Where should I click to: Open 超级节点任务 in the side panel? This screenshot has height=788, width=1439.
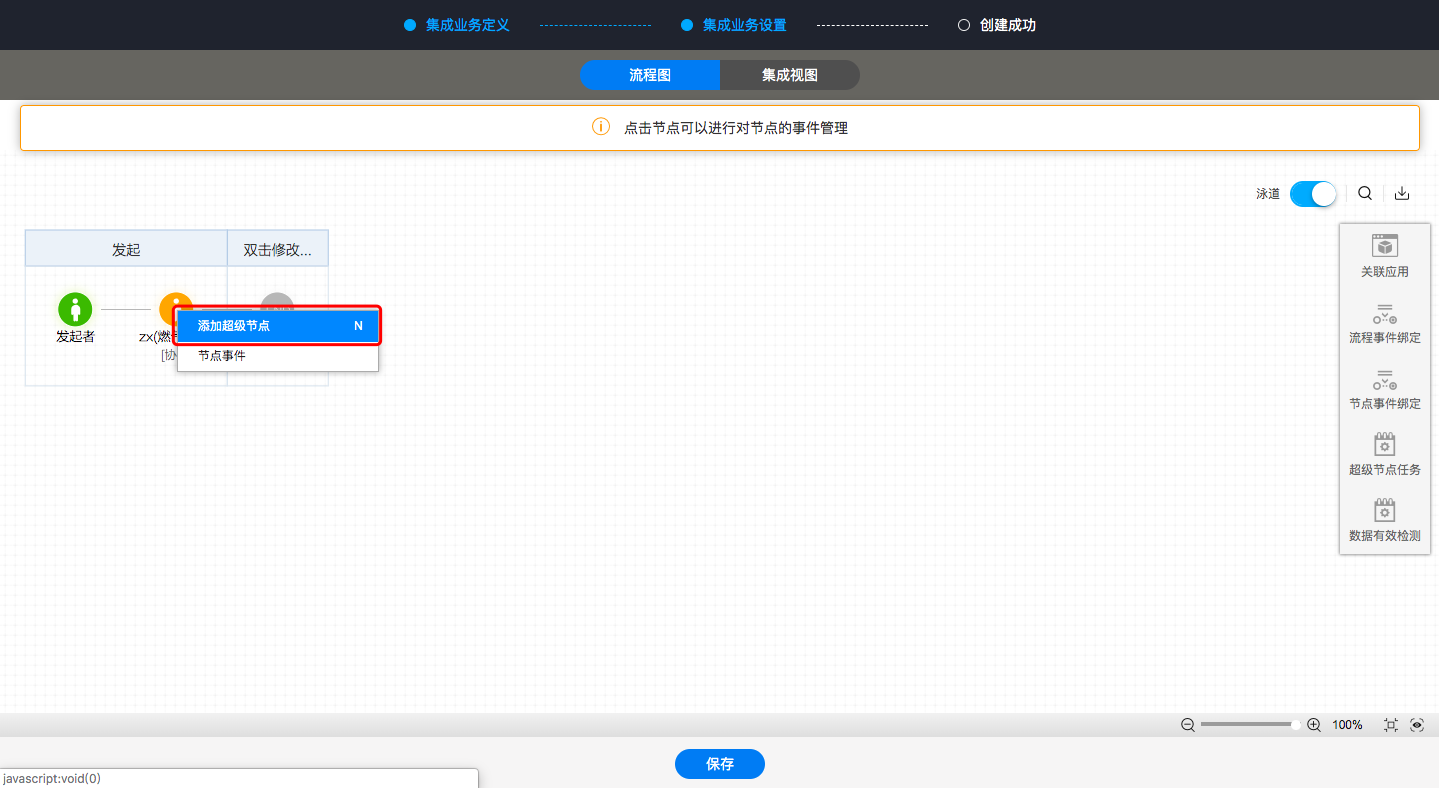1384,455
